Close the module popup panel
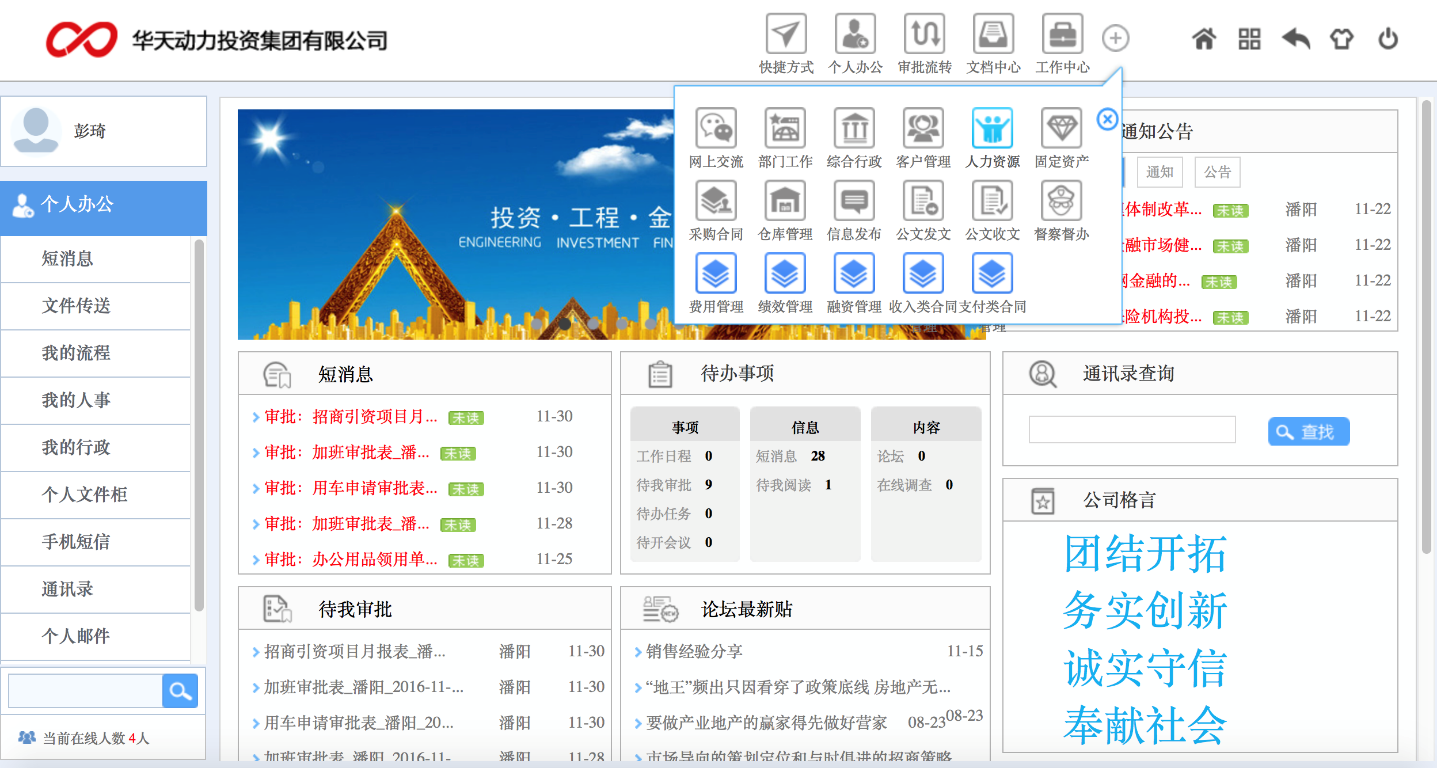Screen dimensions: 1437x768 tap(1107, 120)
